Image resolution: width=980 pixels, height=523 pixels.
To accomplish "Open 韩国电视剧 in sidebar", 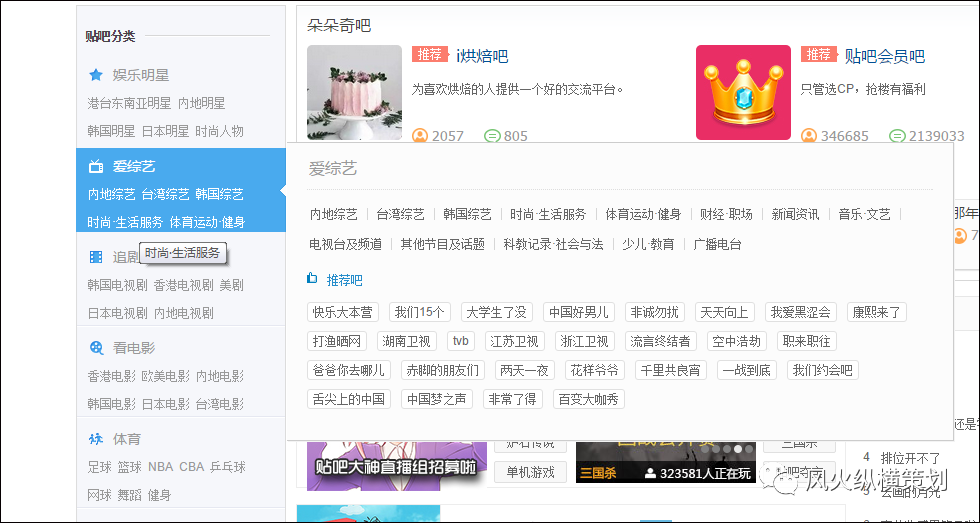I will (x=118, y=286).
